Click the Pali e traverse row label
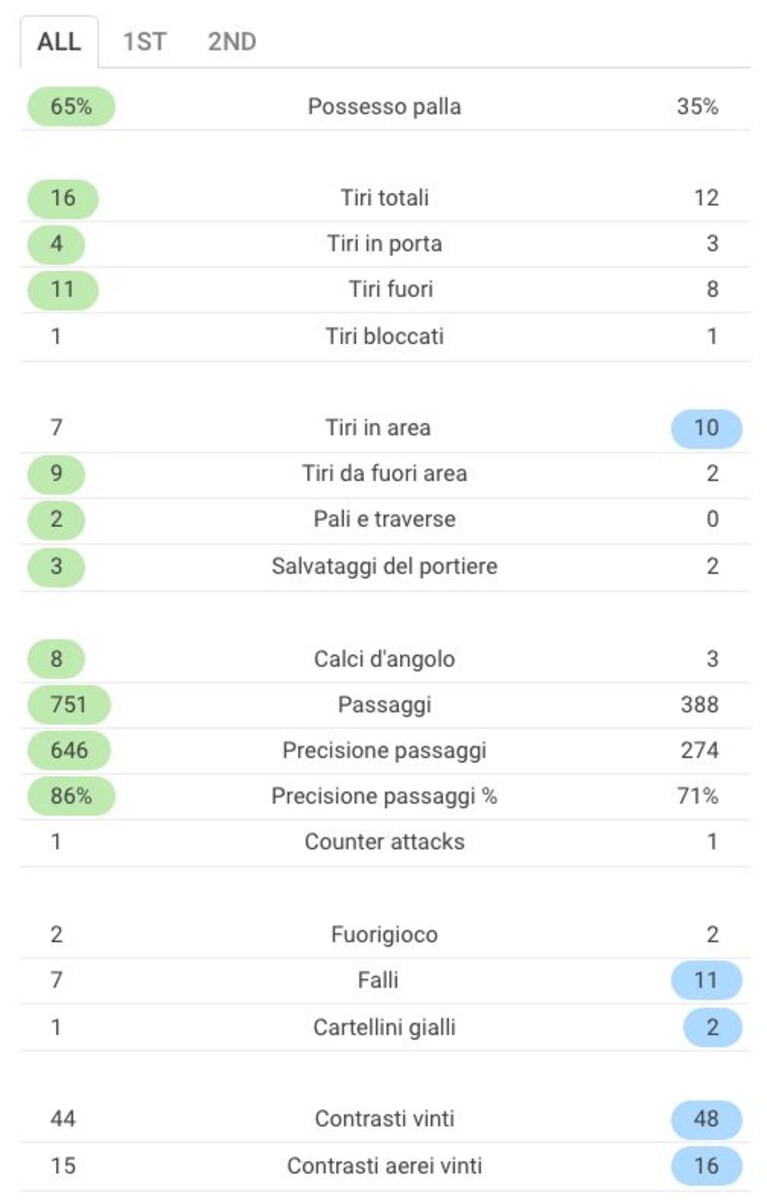The width and height of the screenshot is (767, 1204). (385, 520)
